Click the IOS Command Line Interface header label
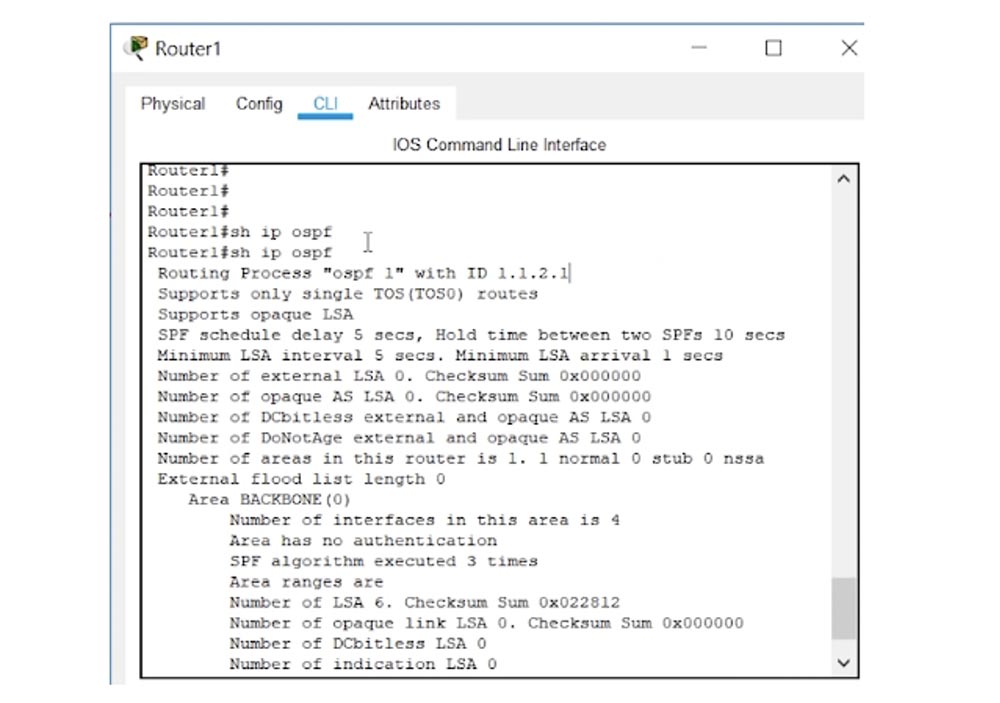The height and width of the screenshot is (703, 1000). [x=499, y=144]
